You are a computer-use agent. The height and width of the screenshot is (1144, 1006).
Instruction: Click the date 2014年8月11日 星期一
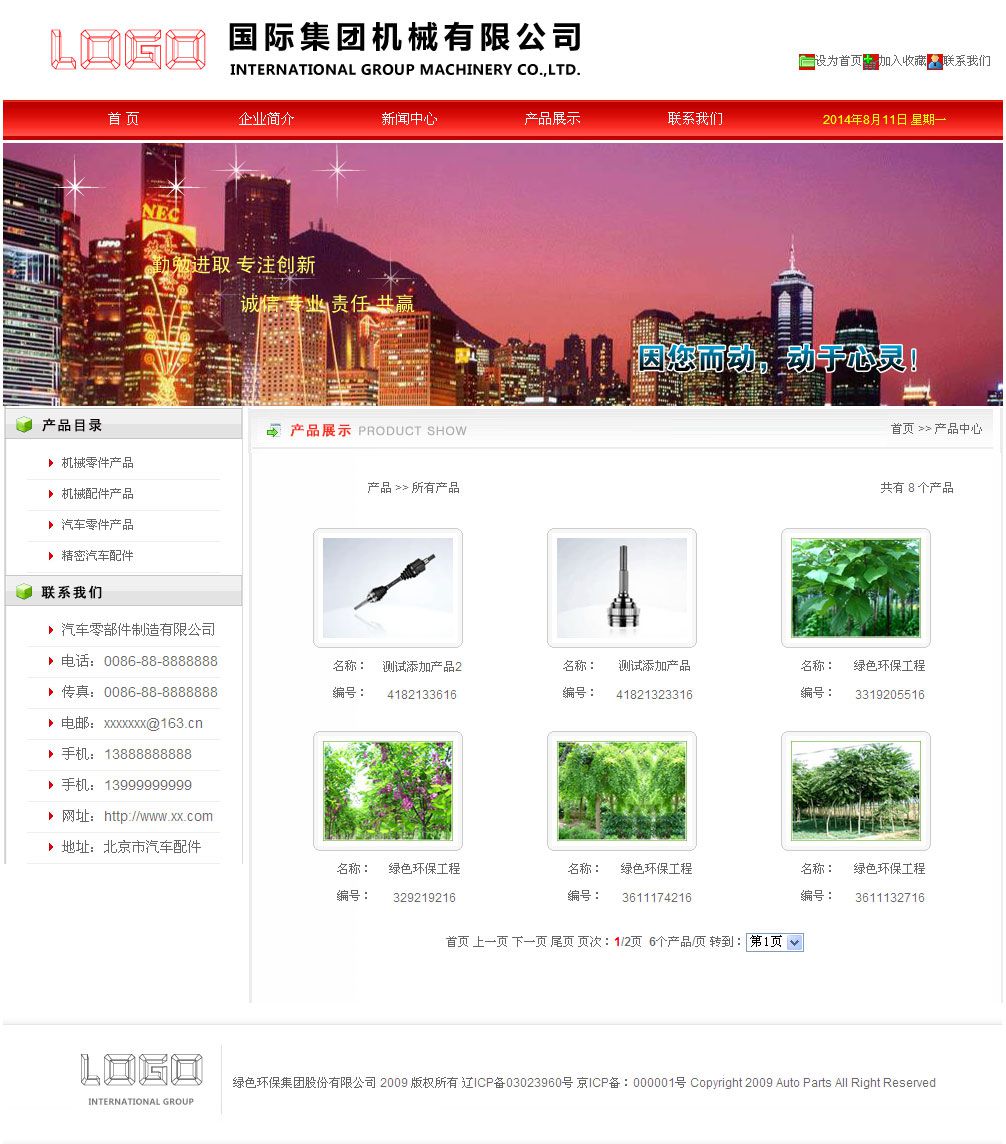[884, 120]
